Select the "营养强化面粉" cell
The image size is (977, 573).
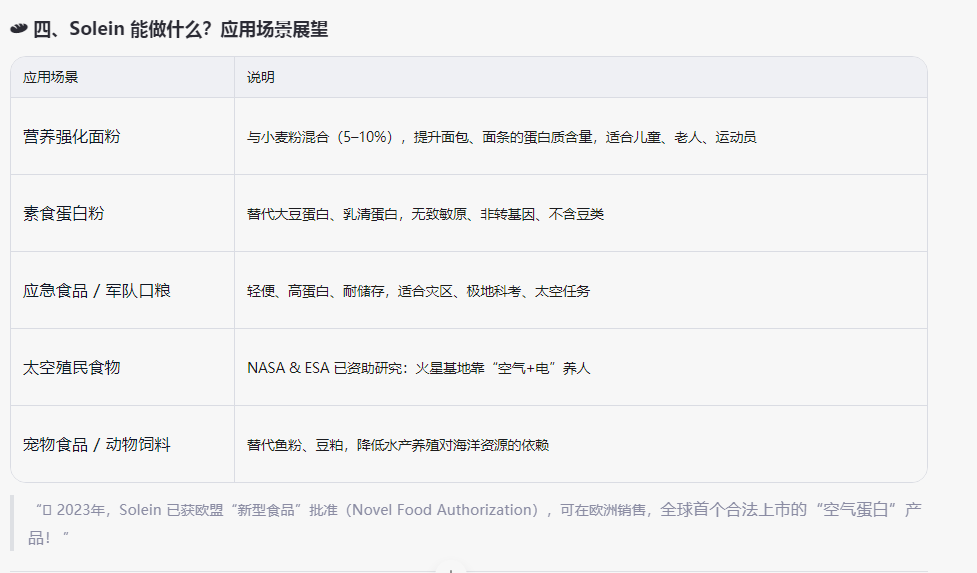(122, 136)
